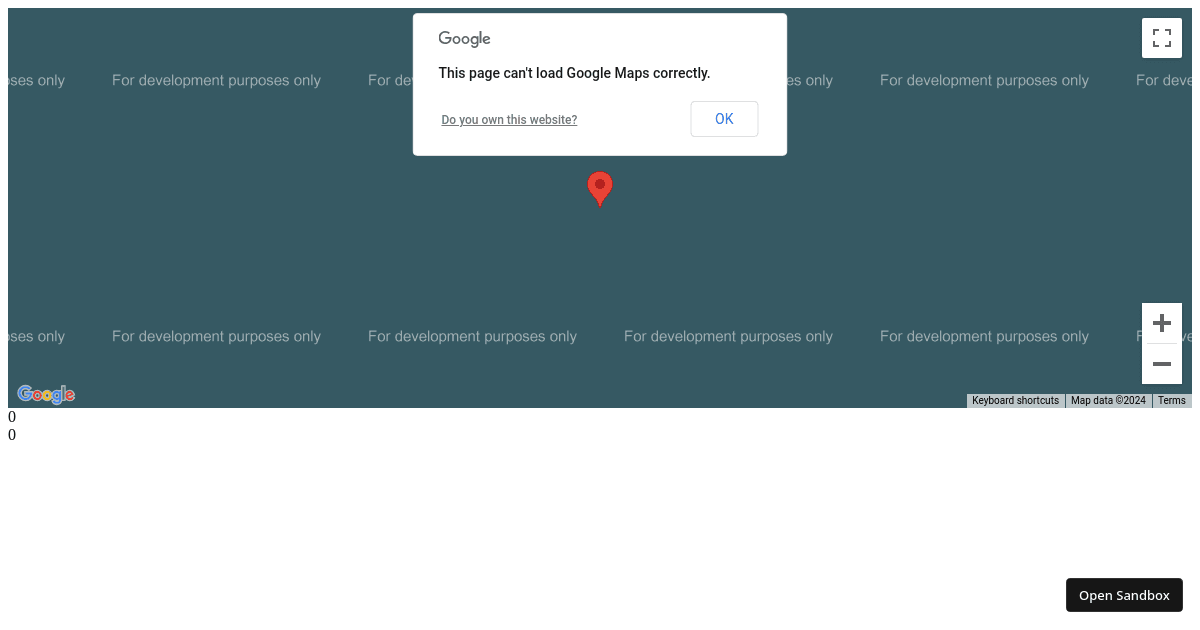Click the Google logo in the error dialog
This screenshot has height=630, width=1200.
pos(464,39)
